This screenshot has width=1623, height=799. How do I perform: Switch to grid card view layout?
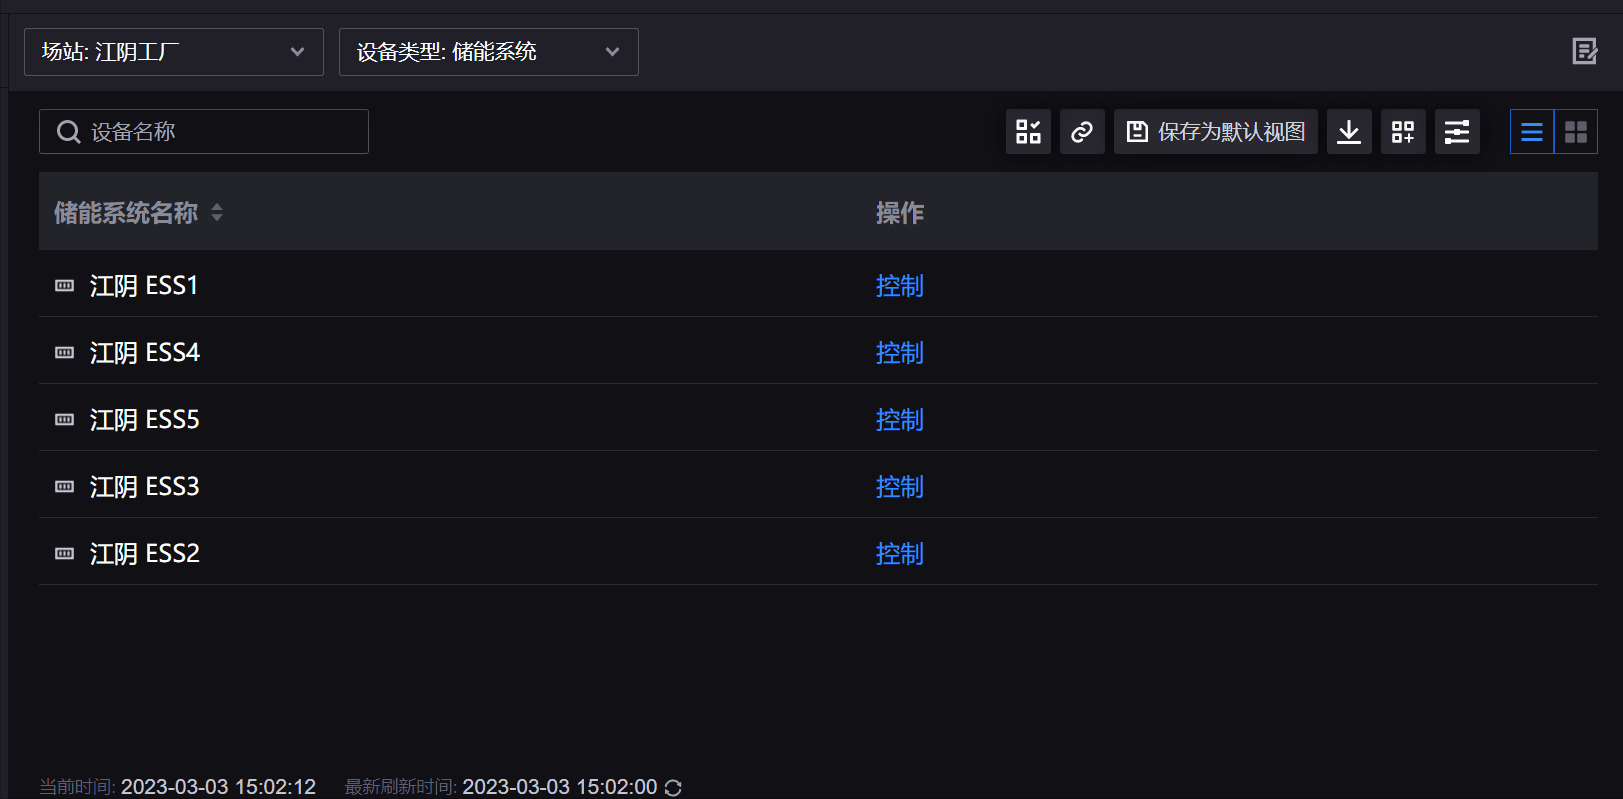pos(1576,132)
